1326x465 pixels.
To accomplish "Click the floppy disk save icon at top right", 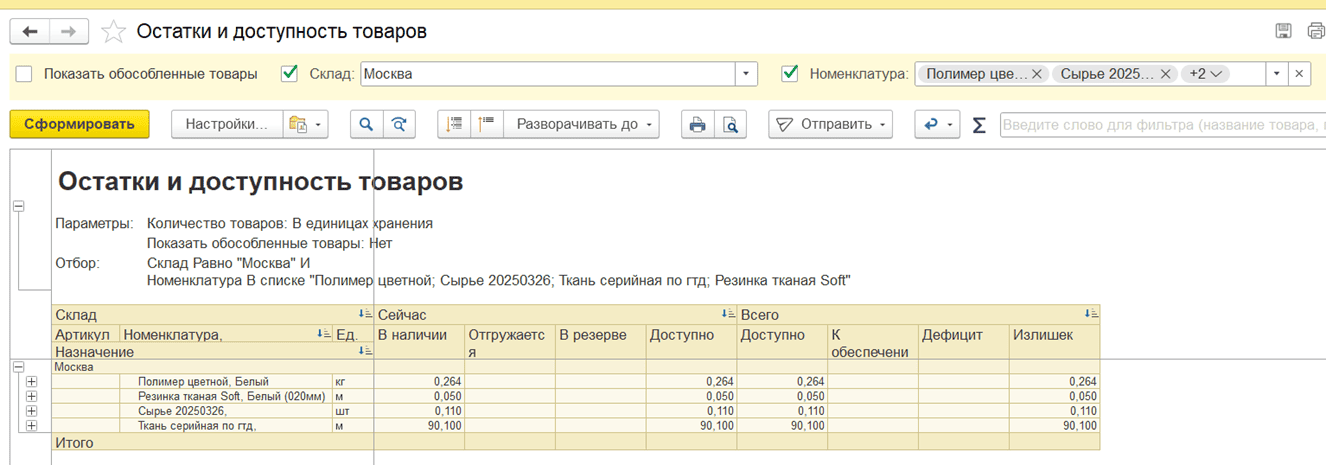I will click(x=1284, y=32).
